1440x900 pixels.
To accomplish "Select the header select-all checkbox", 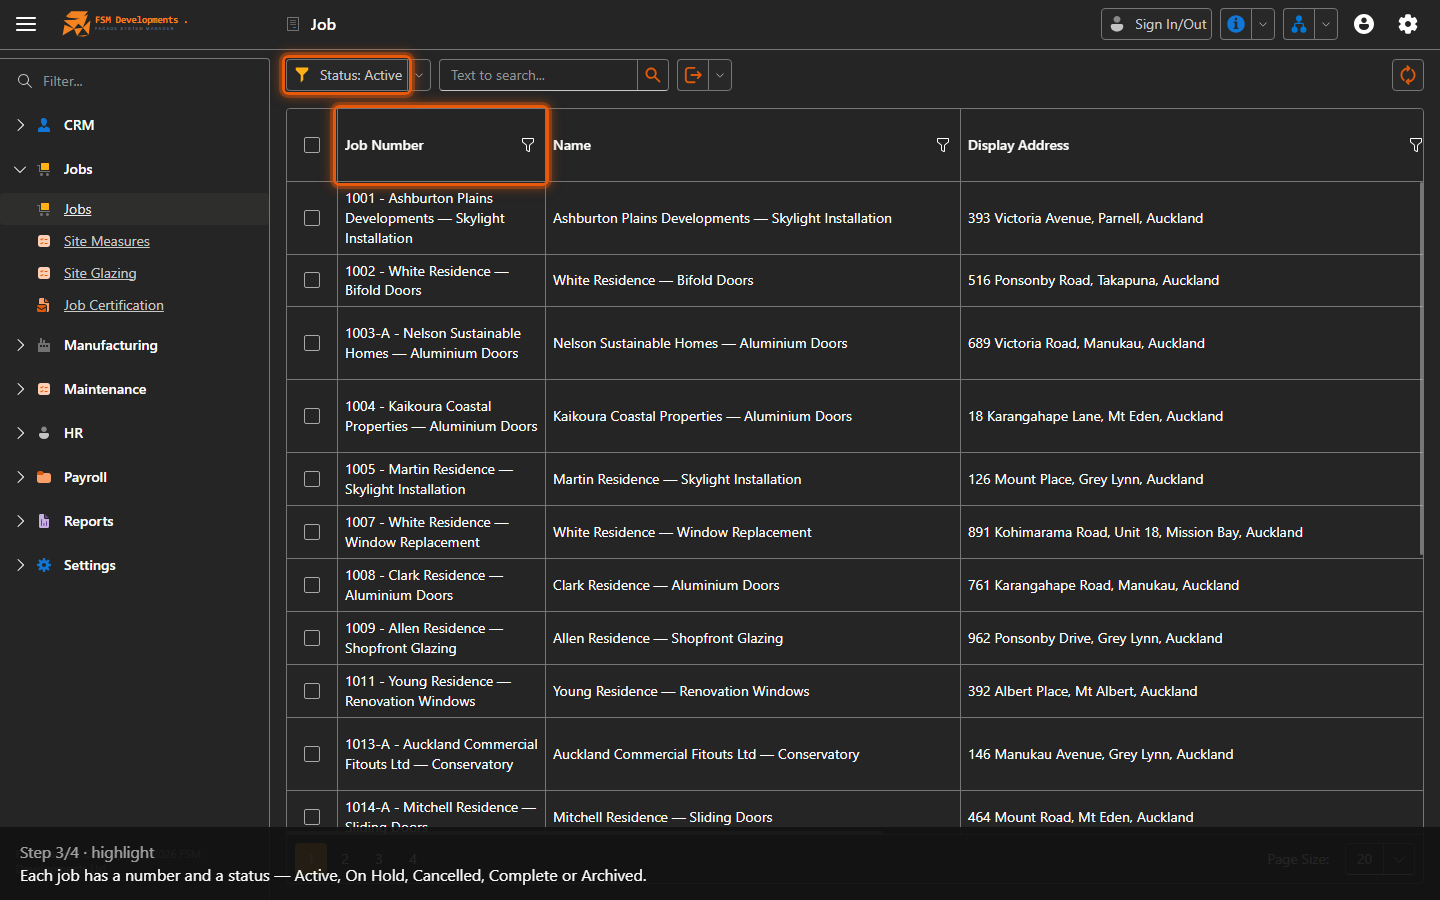I will point(312,145).
